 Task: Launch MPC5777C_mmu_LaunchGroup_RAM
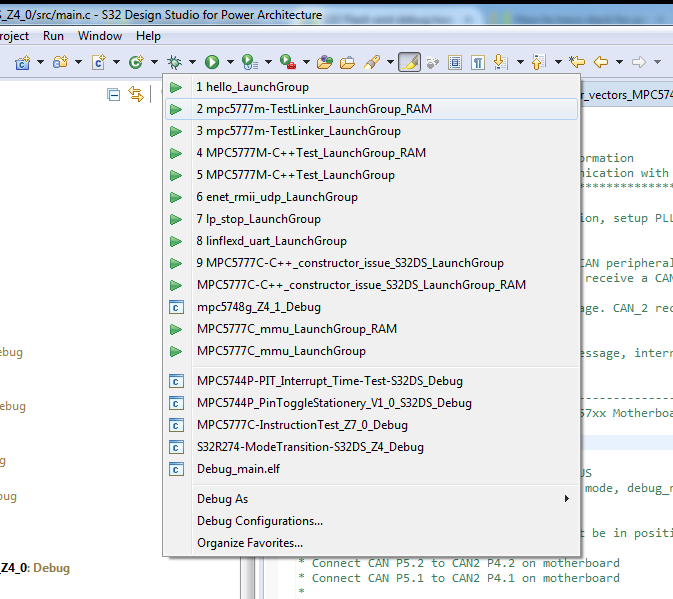click(x=371, y=329)
